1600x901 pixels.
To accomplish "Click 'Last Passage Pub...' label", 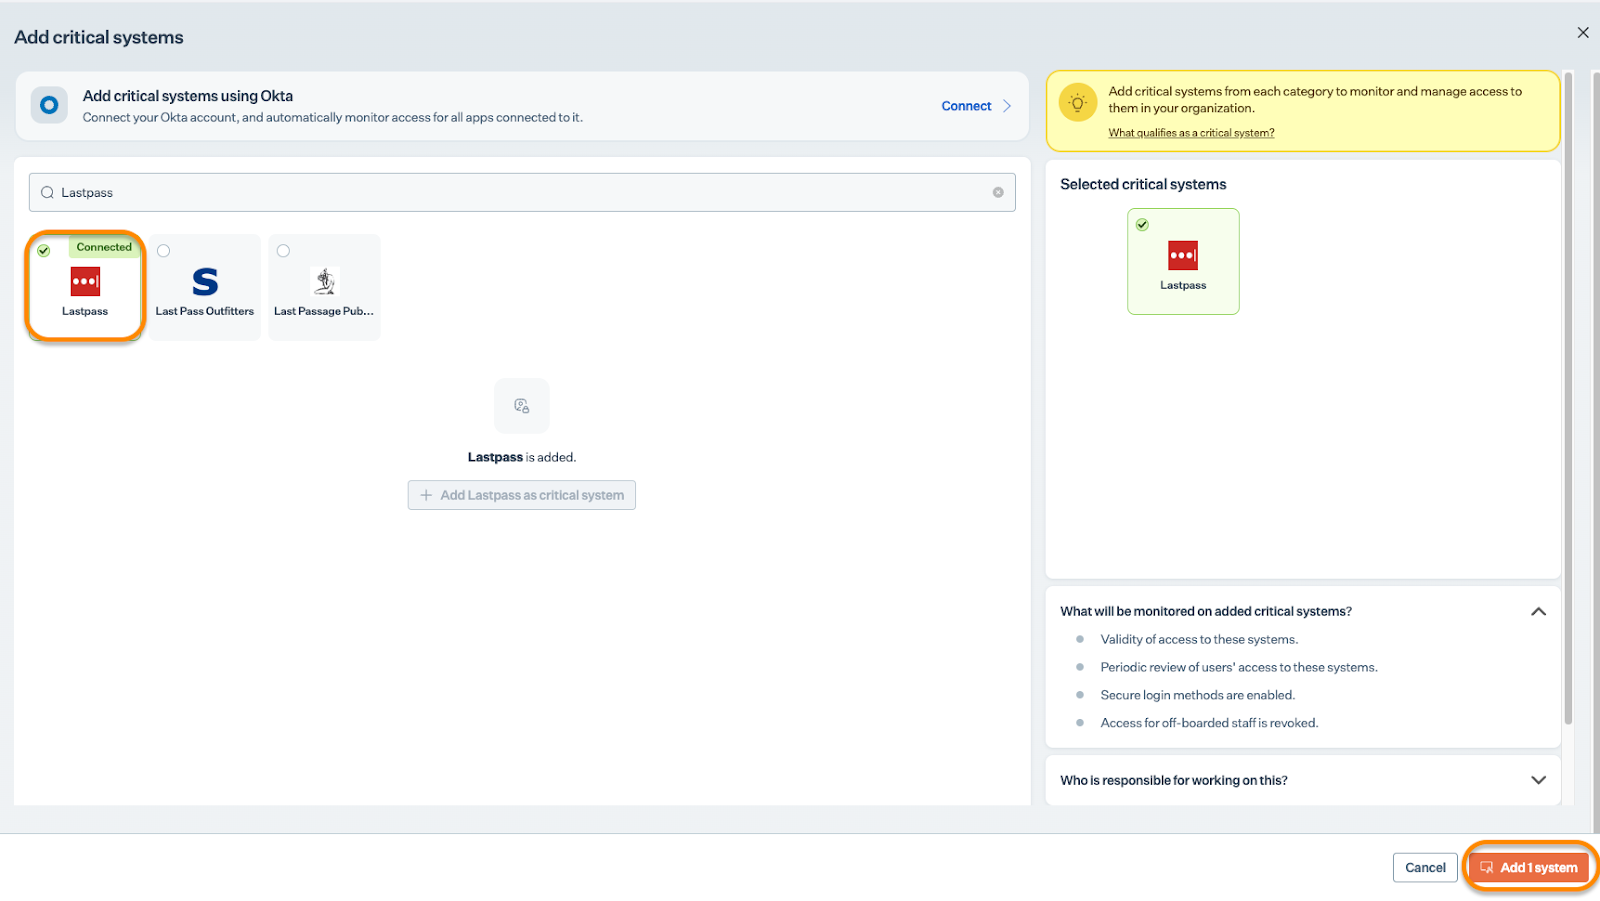I will [324, 312].
